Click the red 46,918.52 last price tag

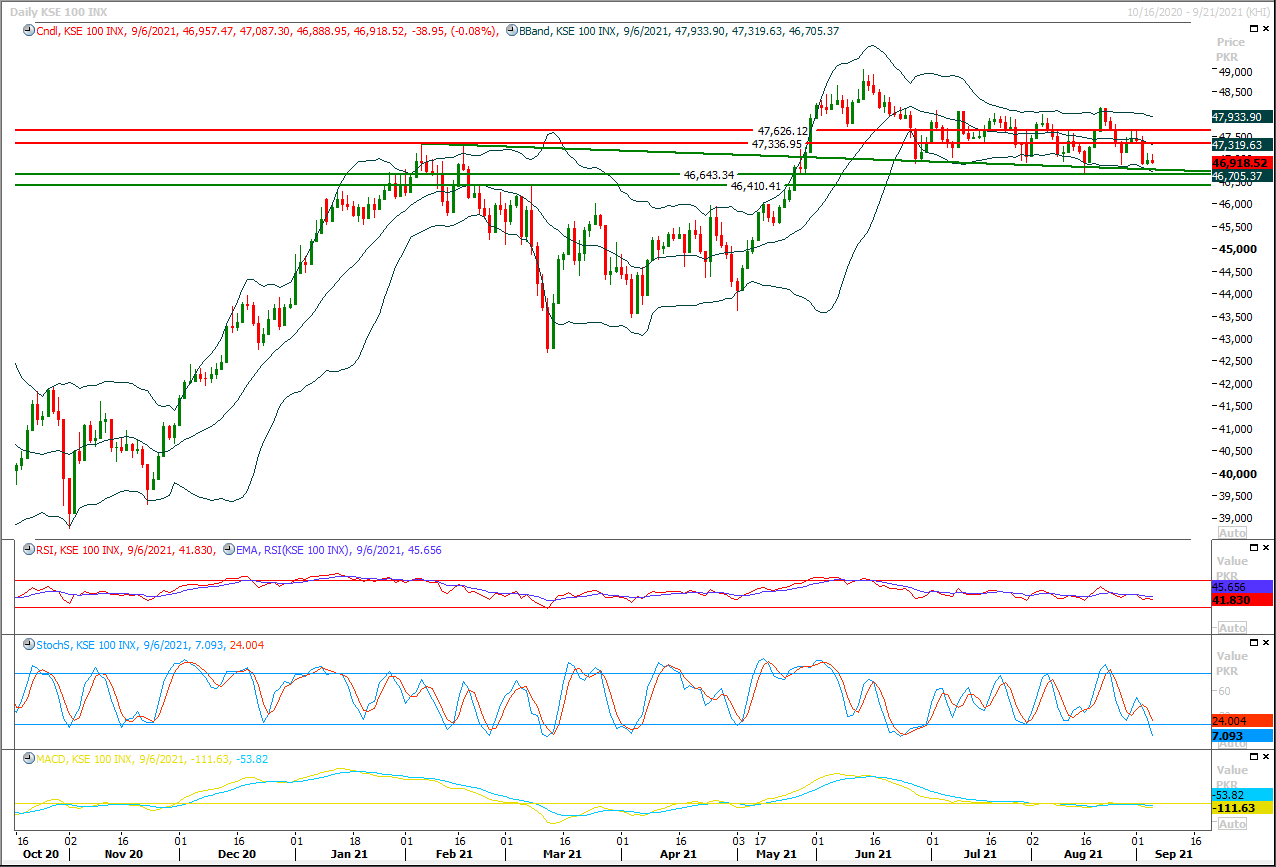[1241, 163]
